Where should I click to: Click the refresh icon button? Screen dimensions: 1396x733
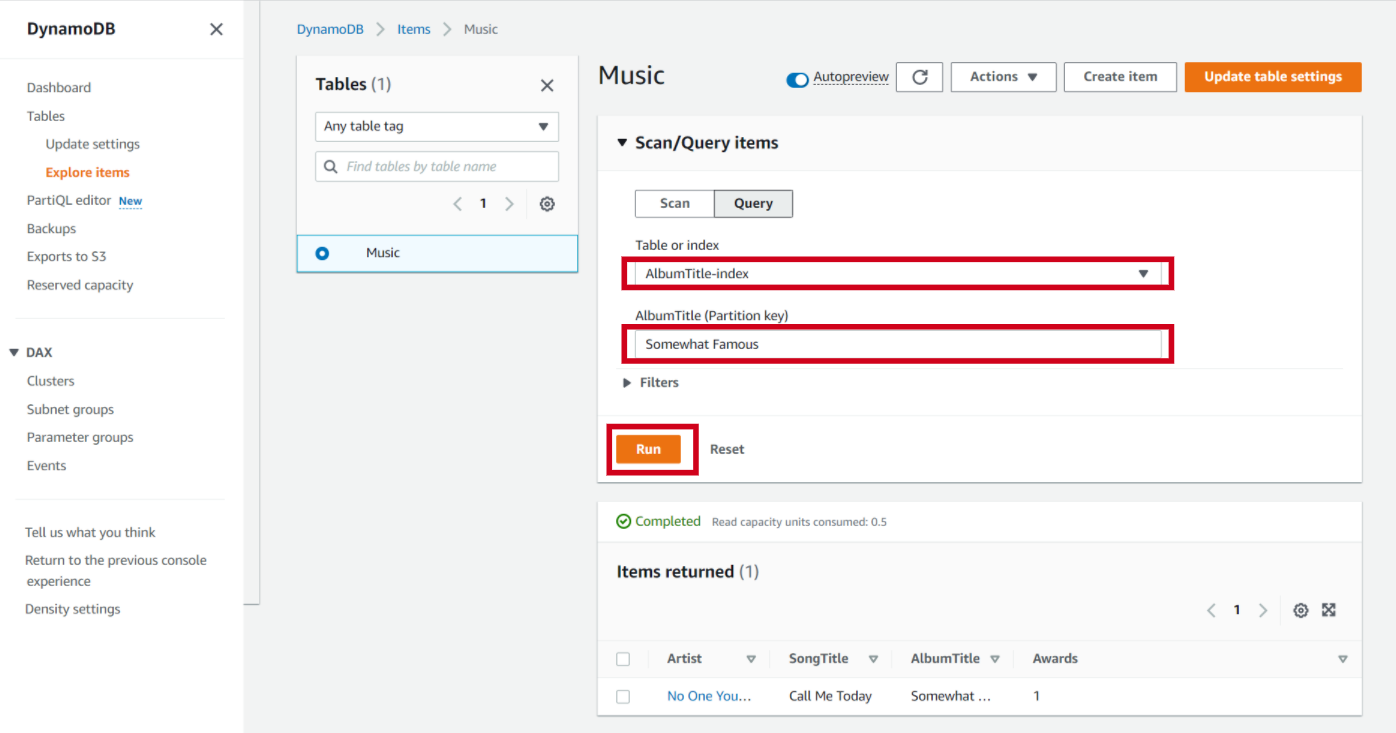919,77
